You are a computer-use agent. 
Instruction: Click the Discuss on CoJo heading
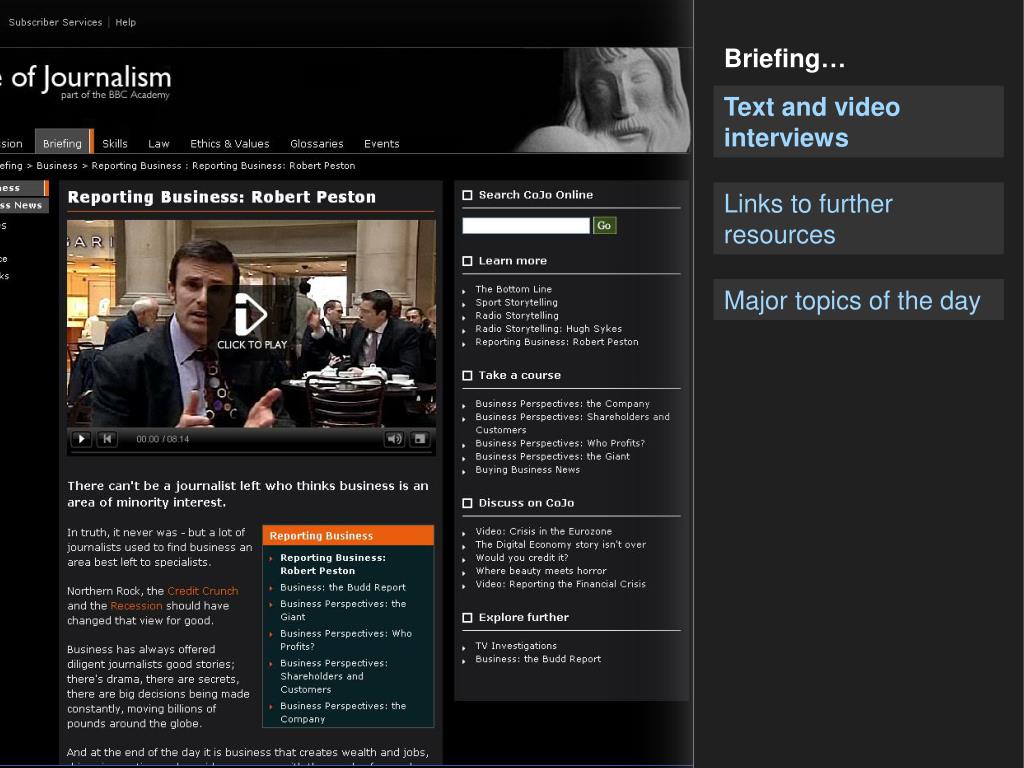tap(526, 503)
